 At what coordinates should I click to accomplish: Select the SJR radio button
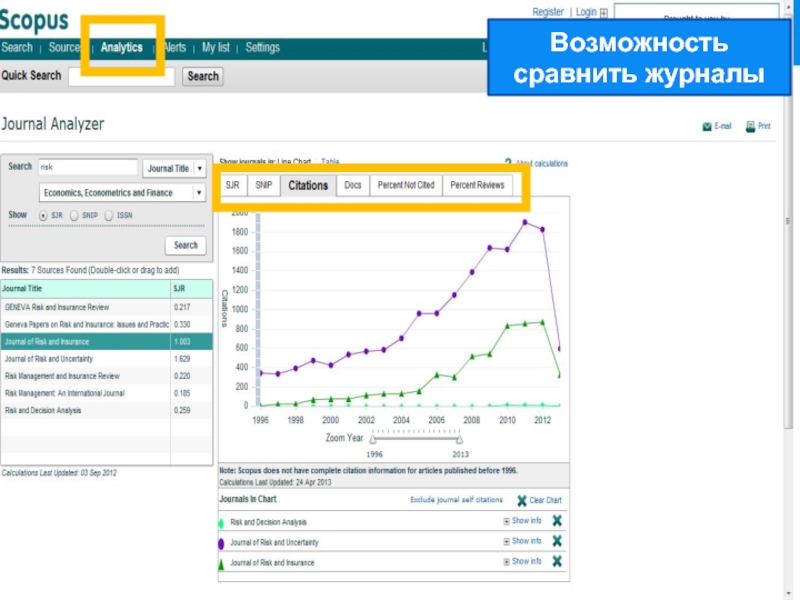43,215
